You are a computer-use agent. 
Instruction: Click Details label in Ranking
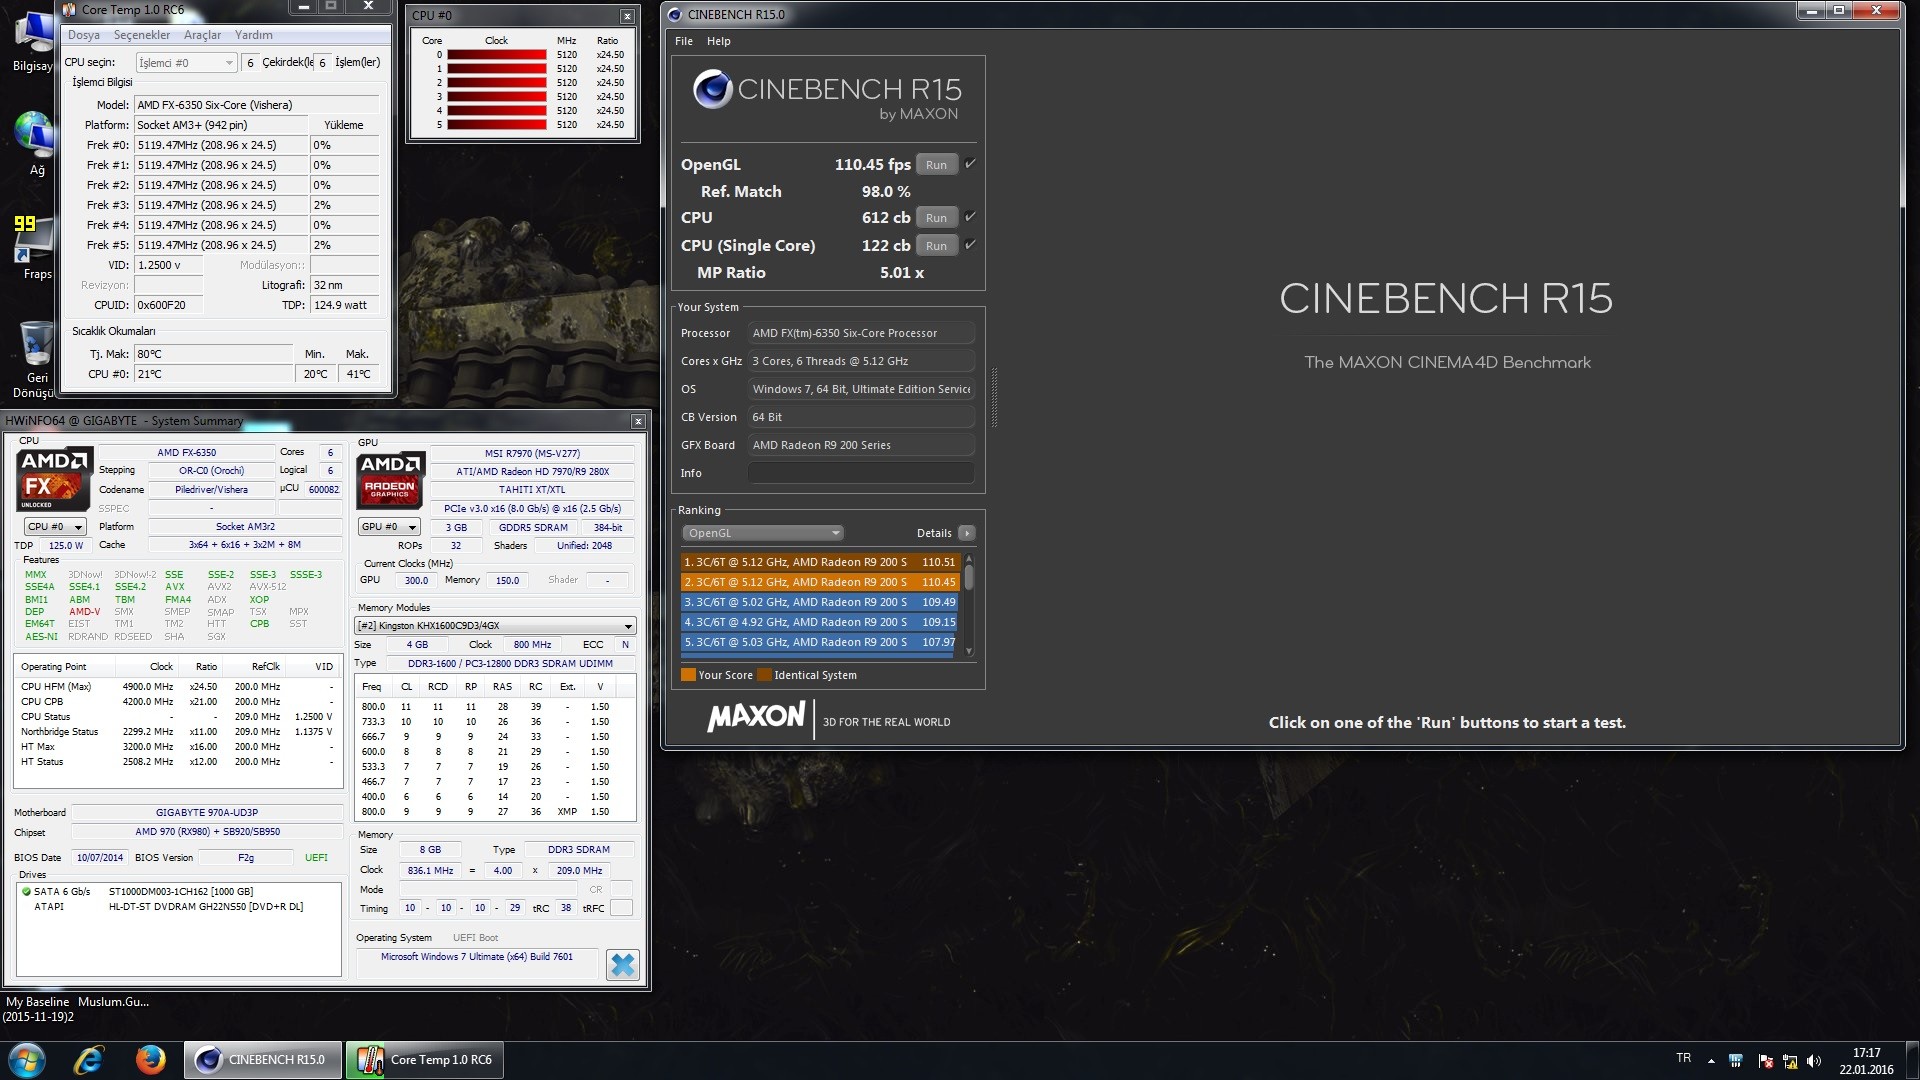934,533
